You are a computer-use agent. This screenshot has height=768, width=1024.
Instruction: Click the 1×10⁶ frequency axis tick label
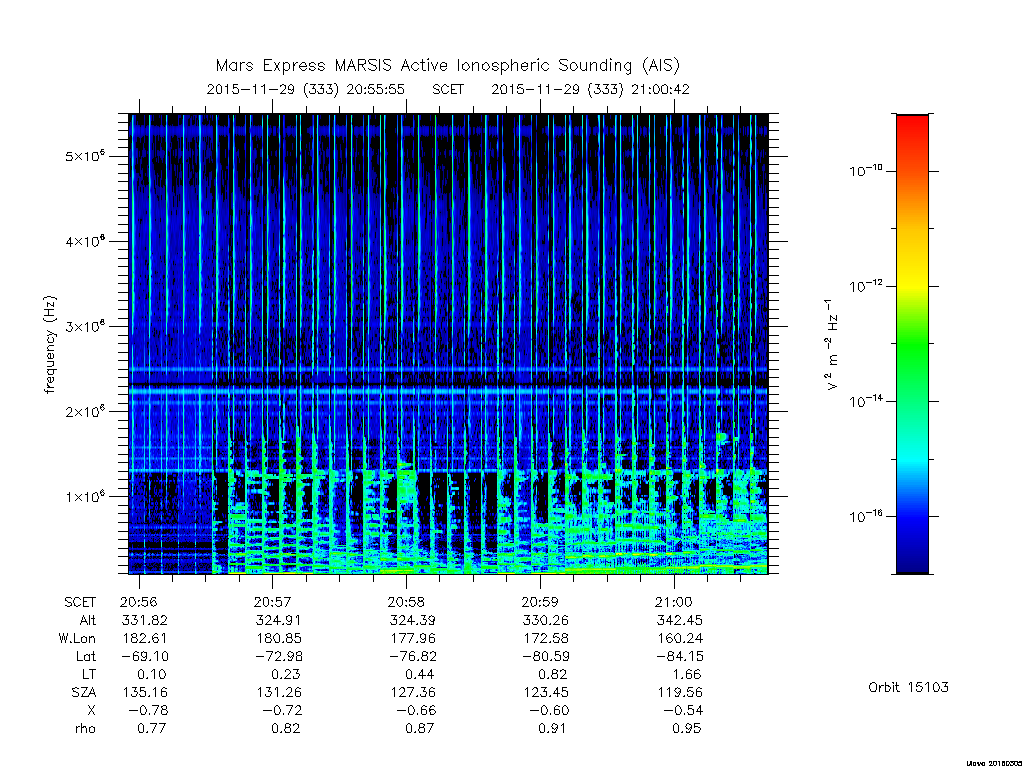(85, 496)
